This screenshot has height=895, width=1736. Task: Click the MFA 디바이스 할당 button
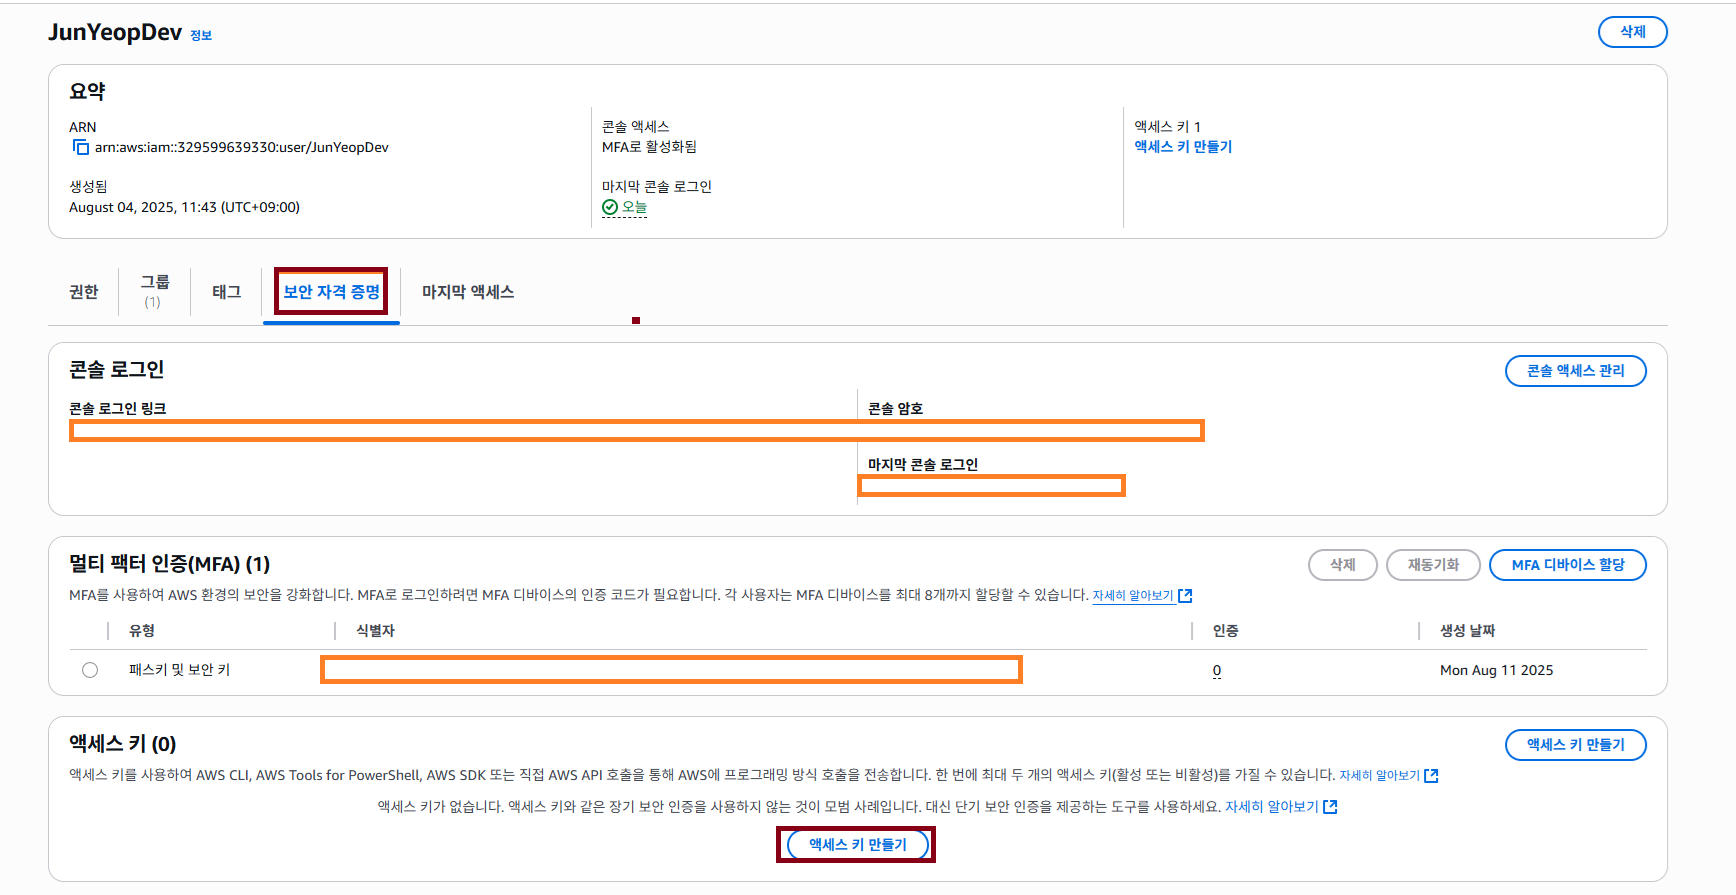1567,565
